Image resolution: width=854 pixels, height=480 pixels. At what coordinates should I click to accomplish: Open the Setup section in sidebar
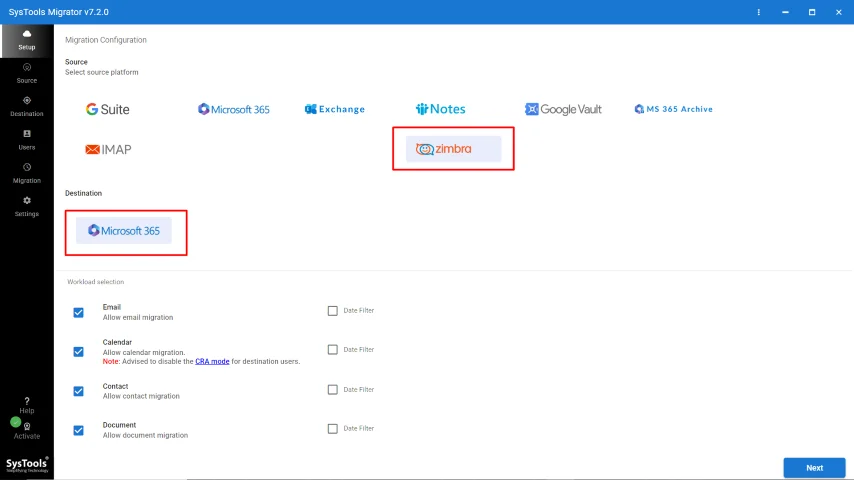[27, 40]
